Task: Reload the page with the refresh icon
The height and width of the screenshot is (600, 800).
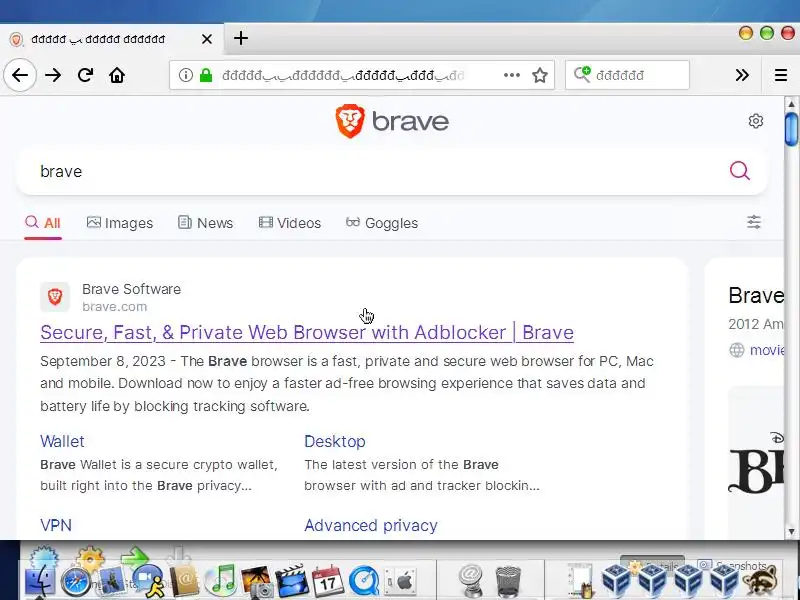Action: point(85,76)
